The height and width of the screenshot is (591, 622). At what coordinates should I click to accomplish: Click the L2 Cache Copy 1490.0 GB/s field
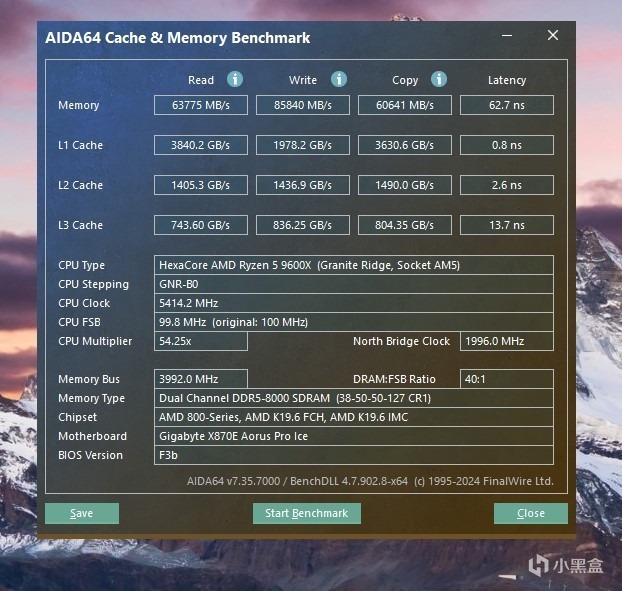(x=405, y=185)
